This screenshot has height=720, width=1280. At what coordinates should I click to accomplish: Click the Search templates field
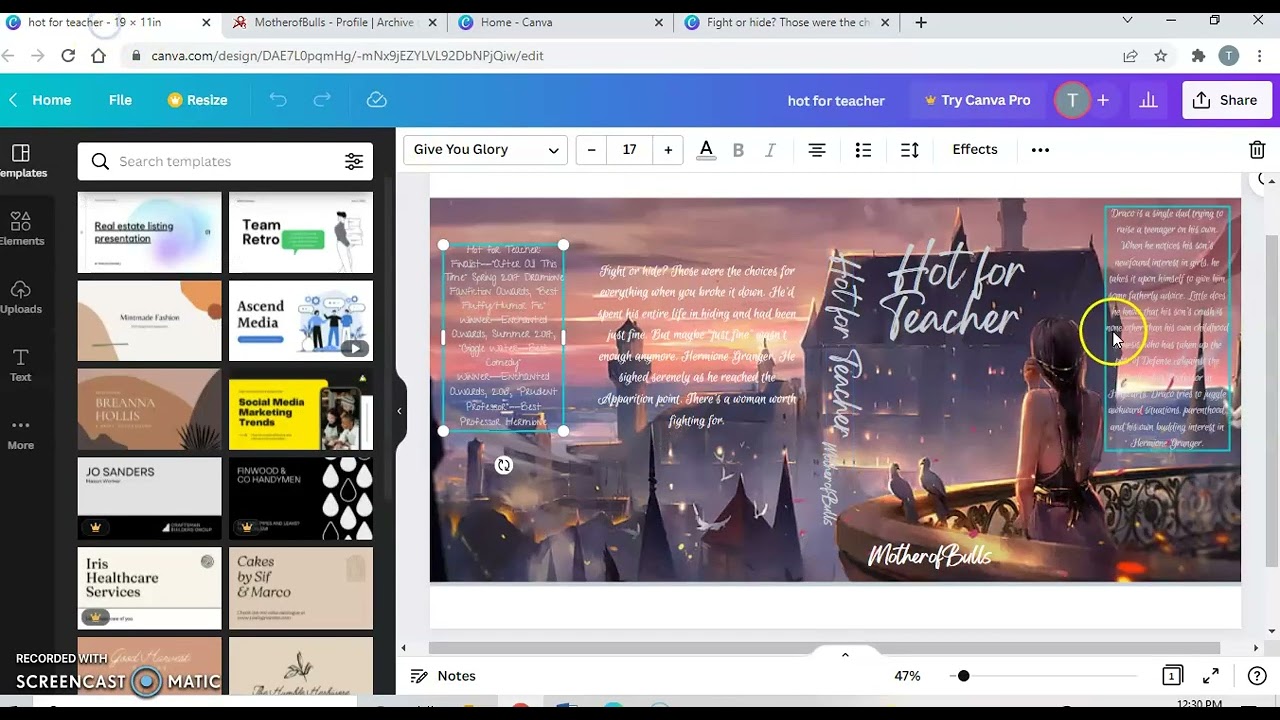[226, 161]
